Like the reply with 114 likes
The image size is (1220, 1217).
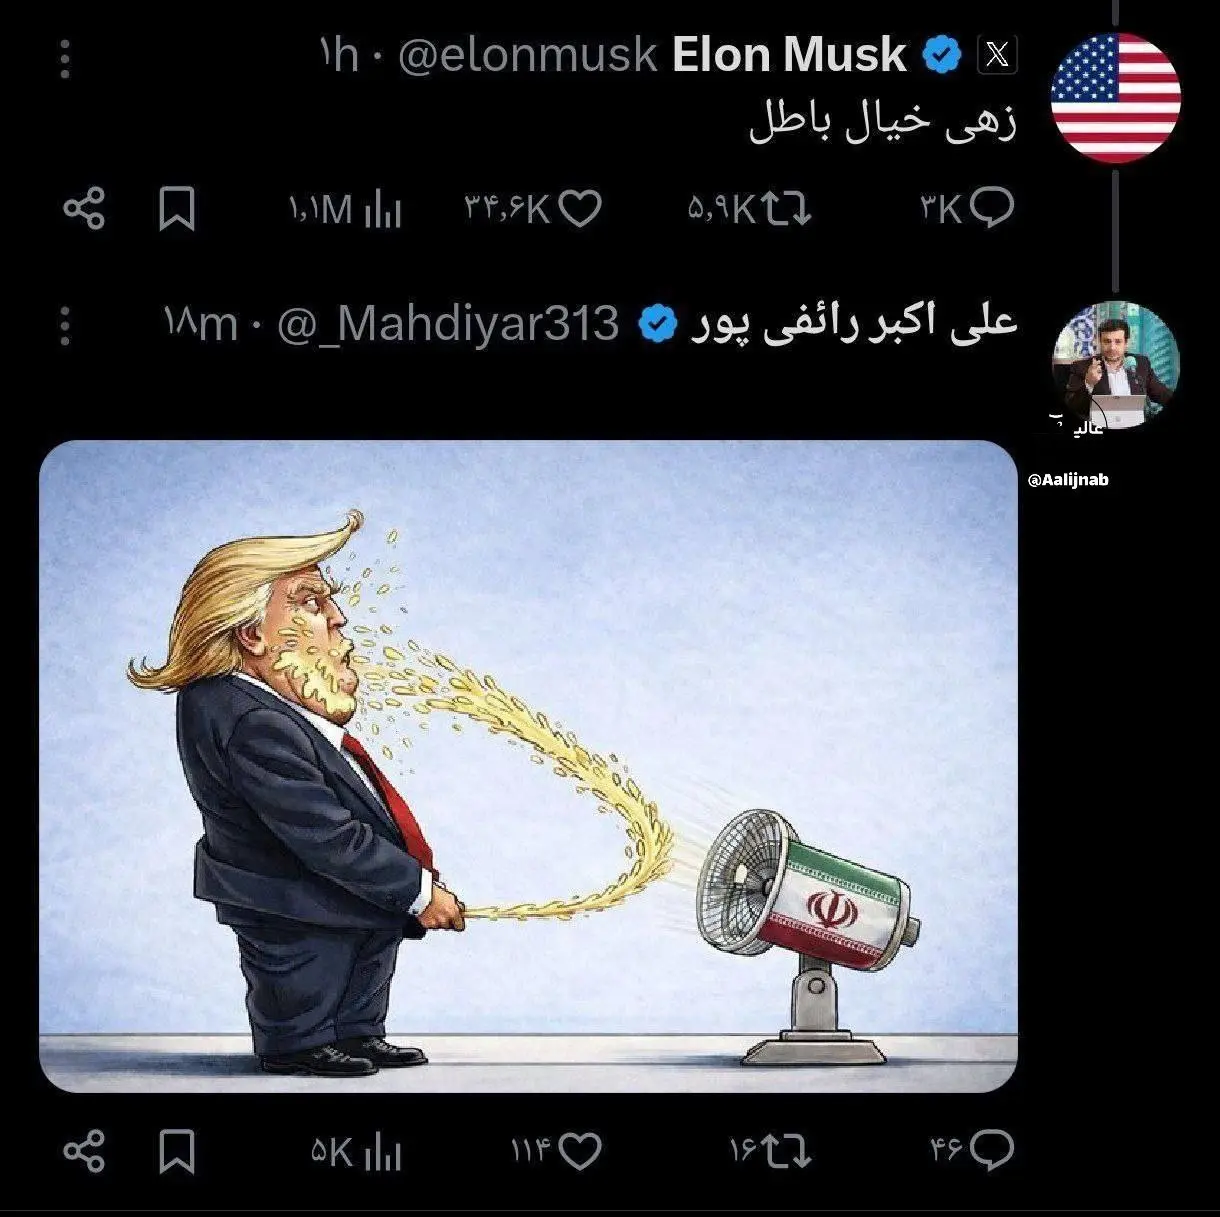pyautogui.click(x=556, y=1151)
